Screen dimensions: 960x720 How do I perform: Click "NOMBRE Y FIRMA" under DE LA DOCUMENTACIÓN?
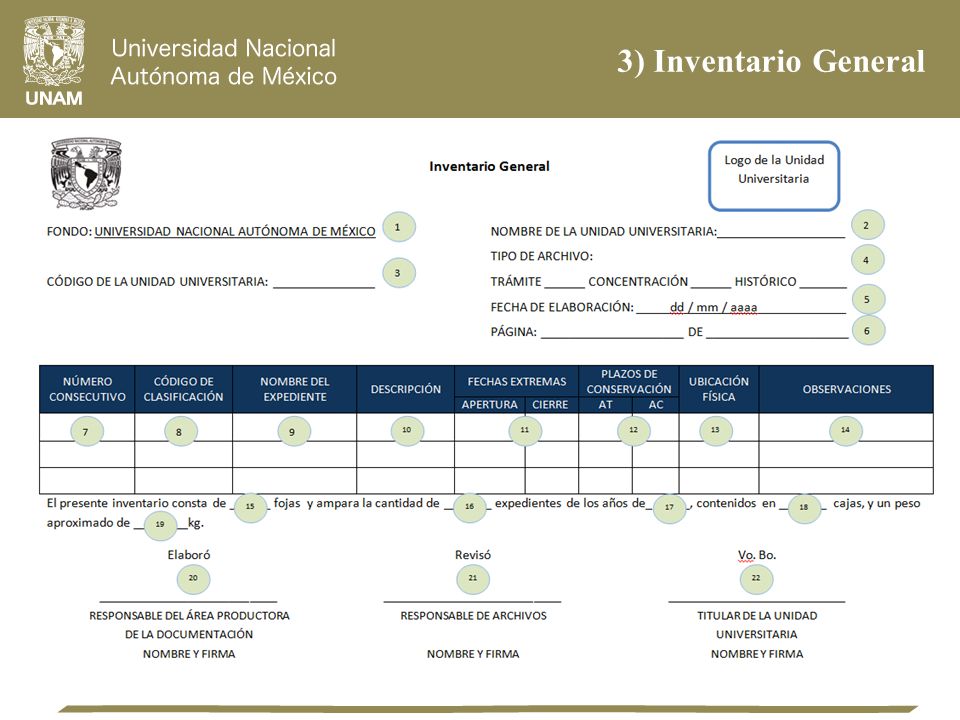click(189, 654)
